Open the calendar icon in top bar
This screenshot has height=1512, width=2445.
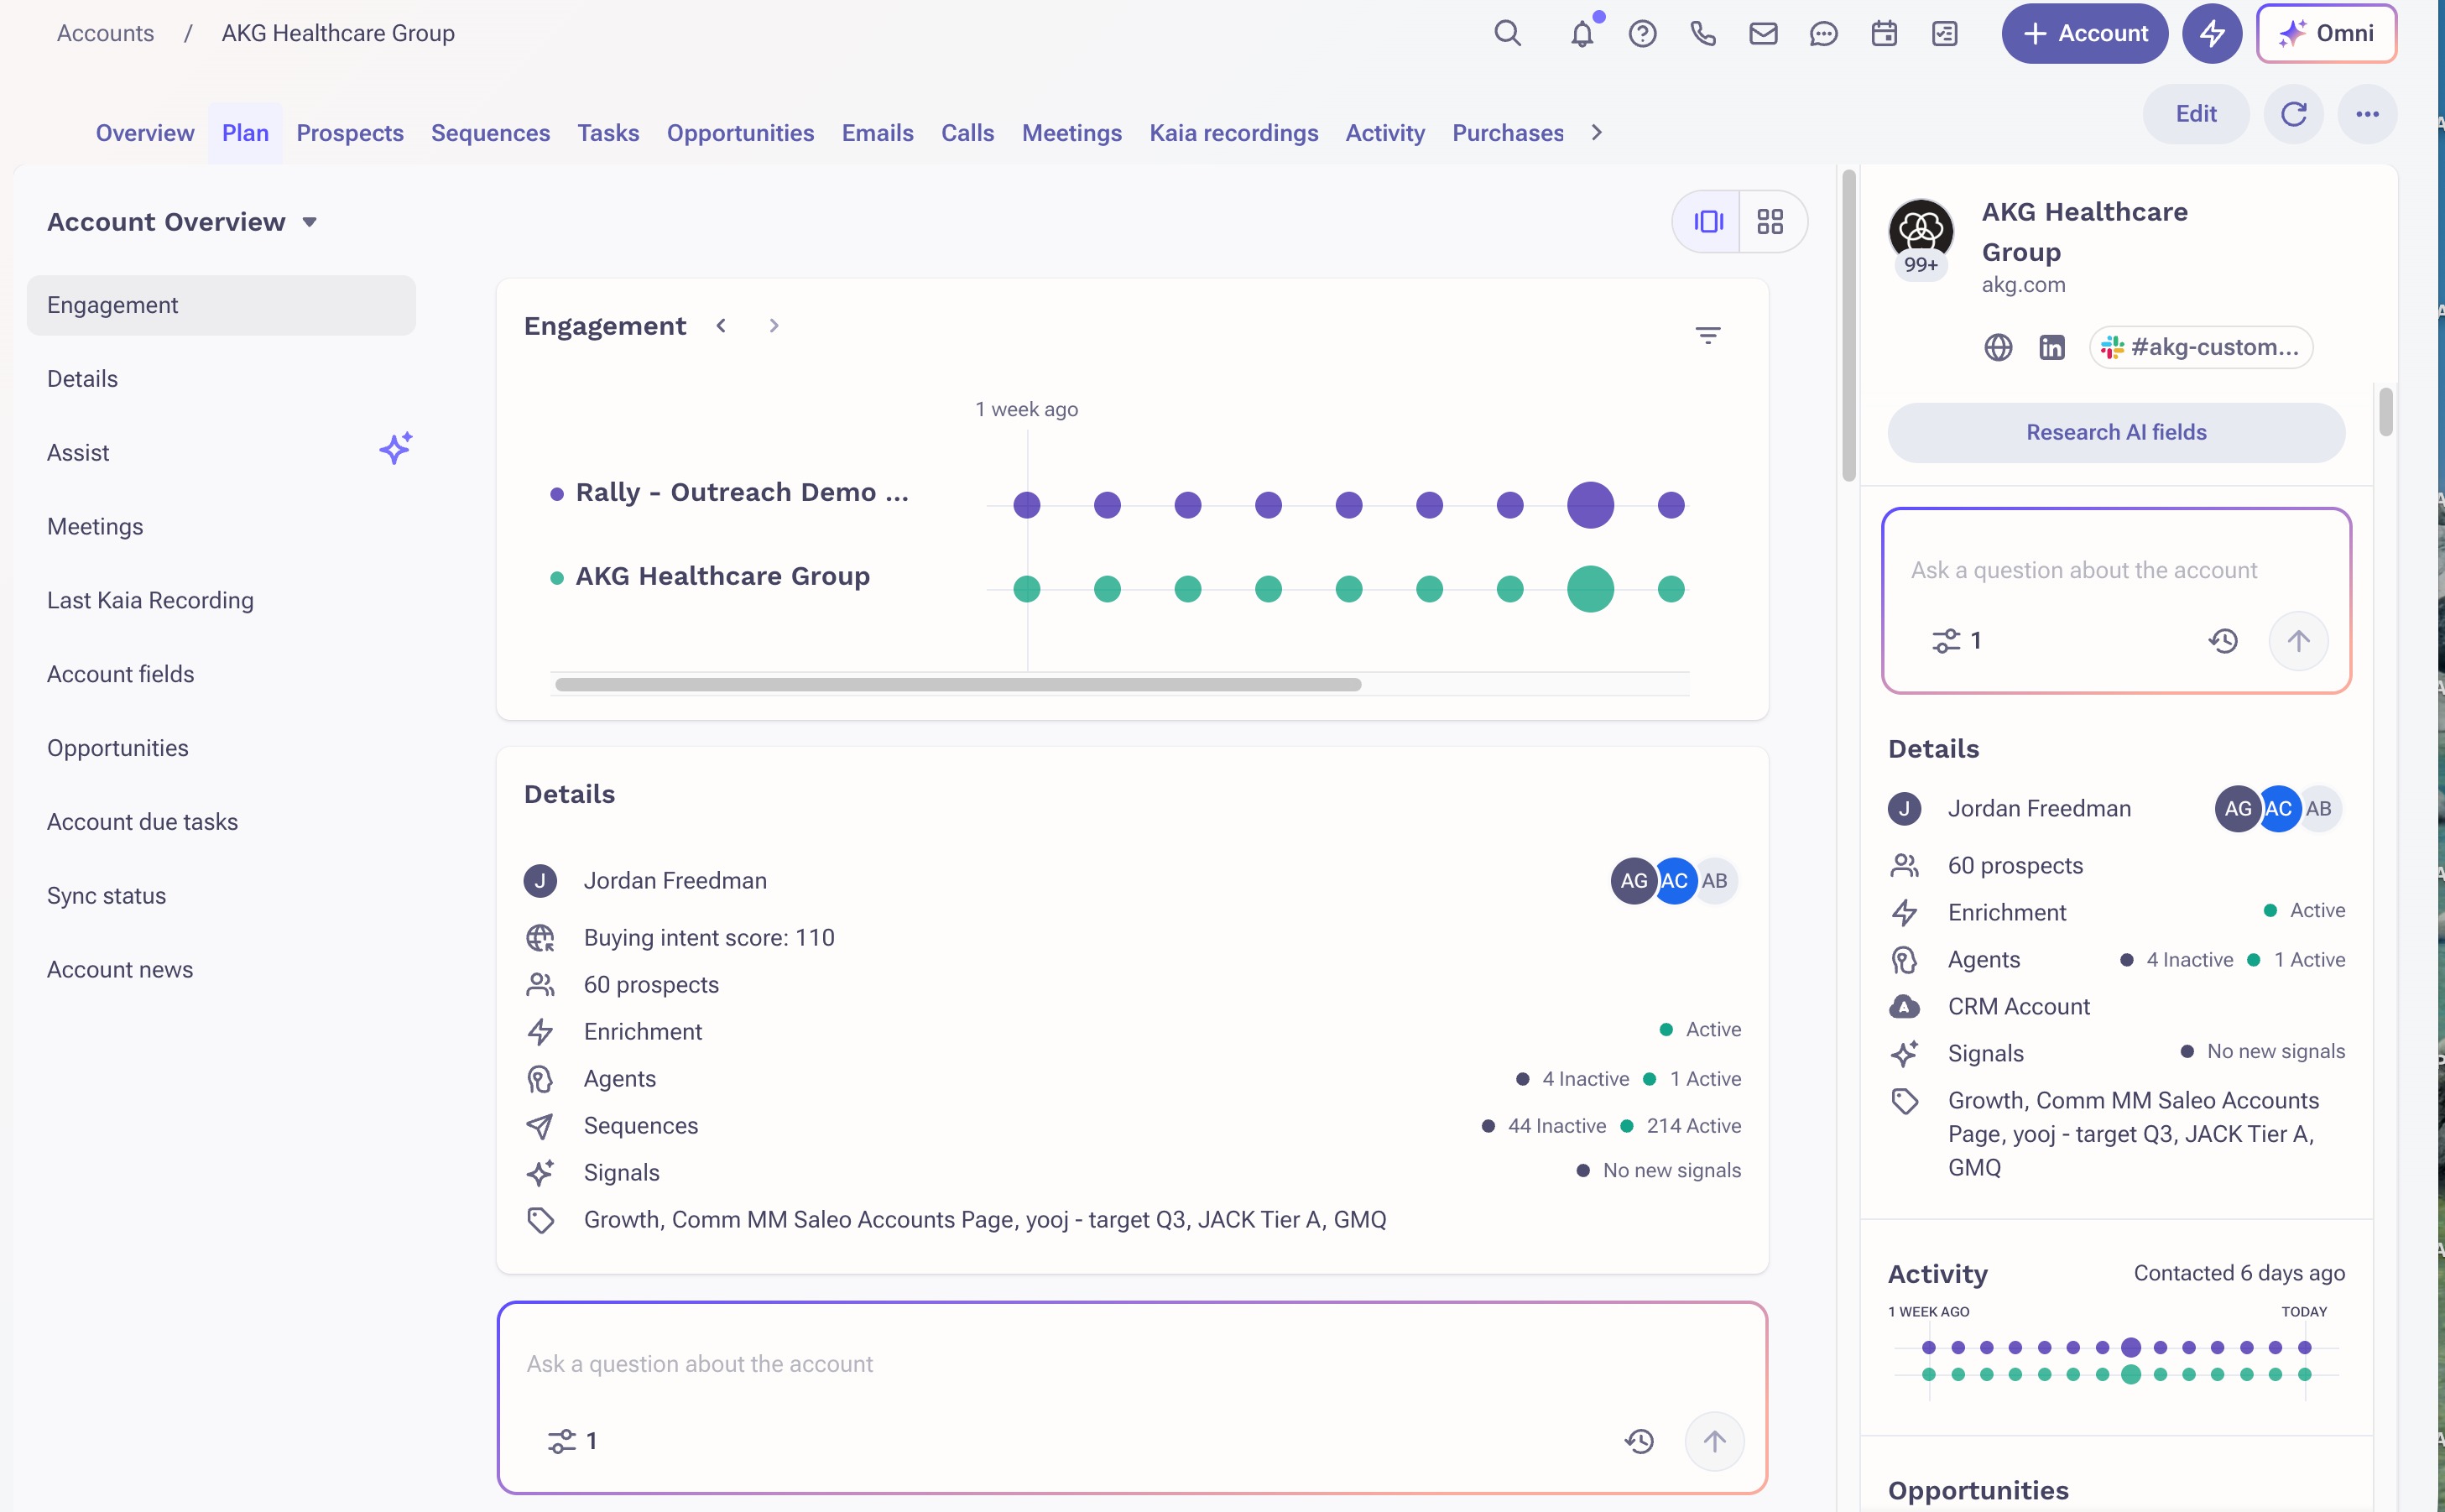point(1884,34)
